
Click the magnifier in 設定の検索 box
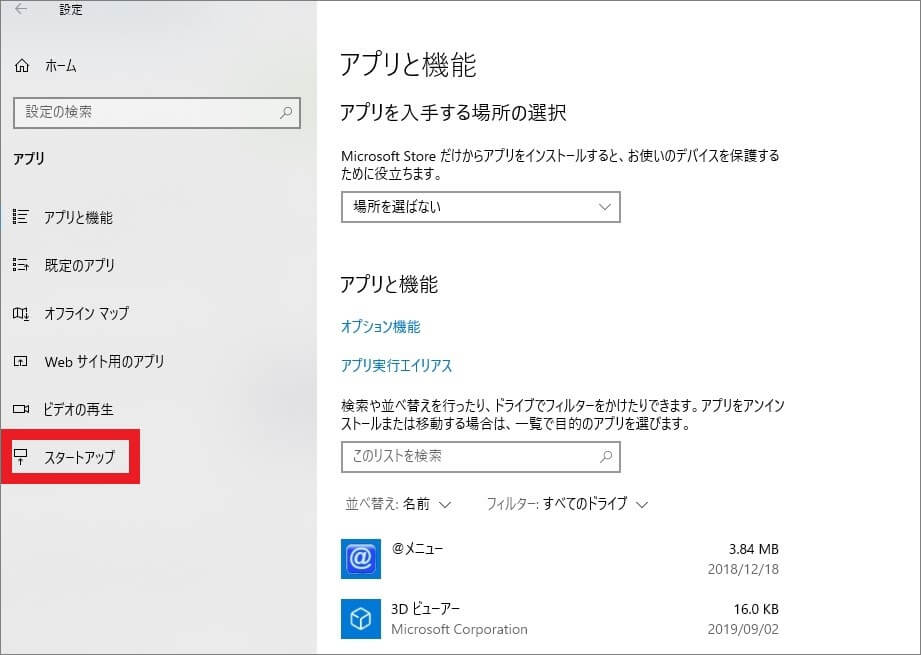[x=286, y=112]
